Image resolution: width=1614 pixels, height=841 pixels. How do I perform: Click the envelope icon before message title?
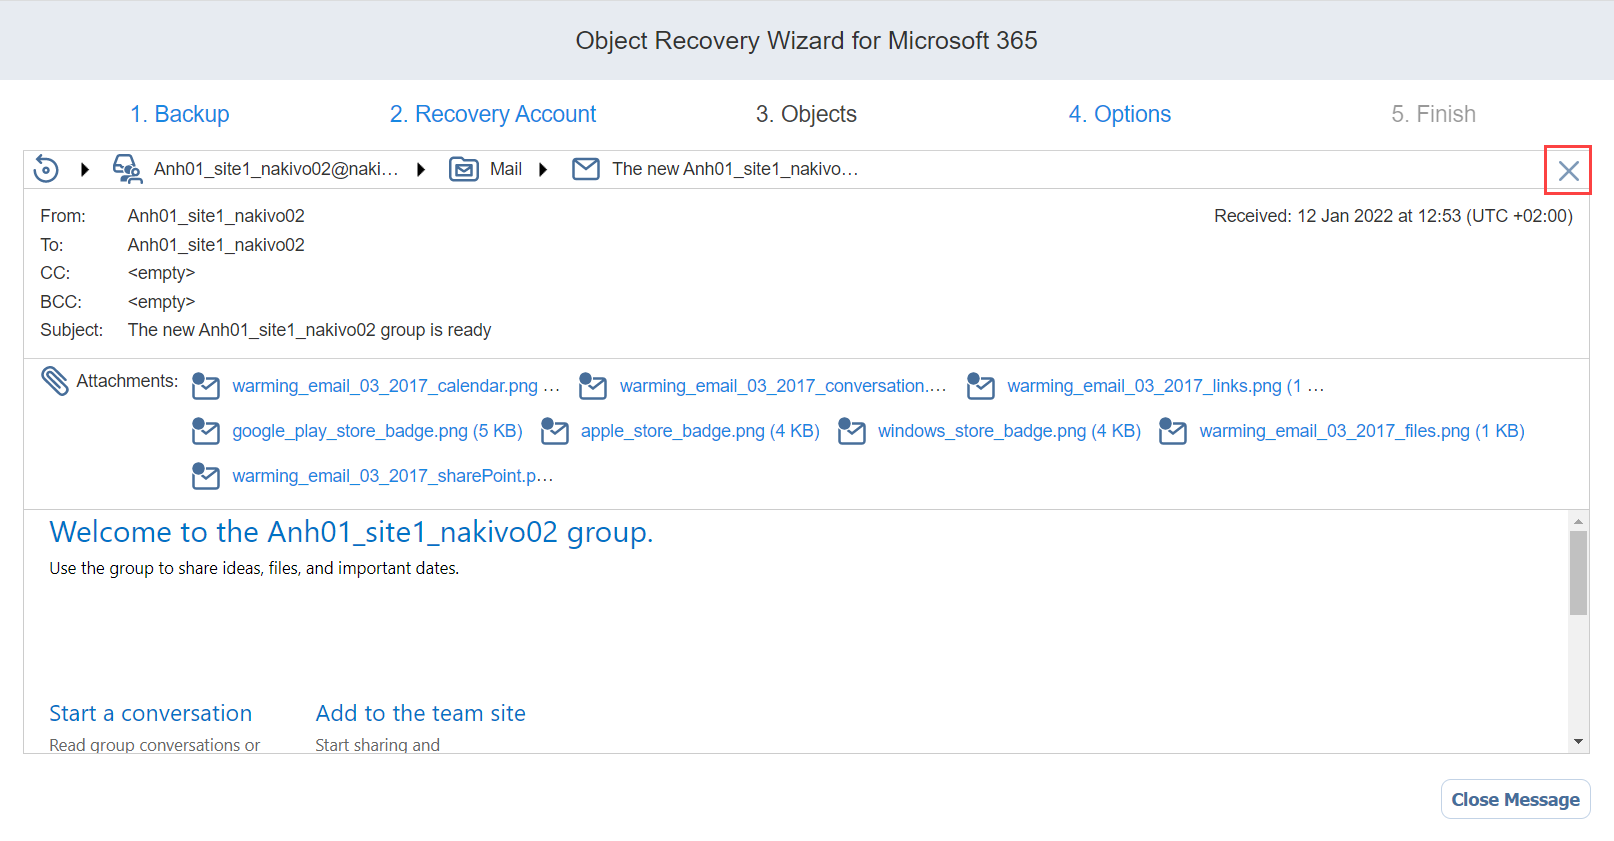click(x=586, y=169)
